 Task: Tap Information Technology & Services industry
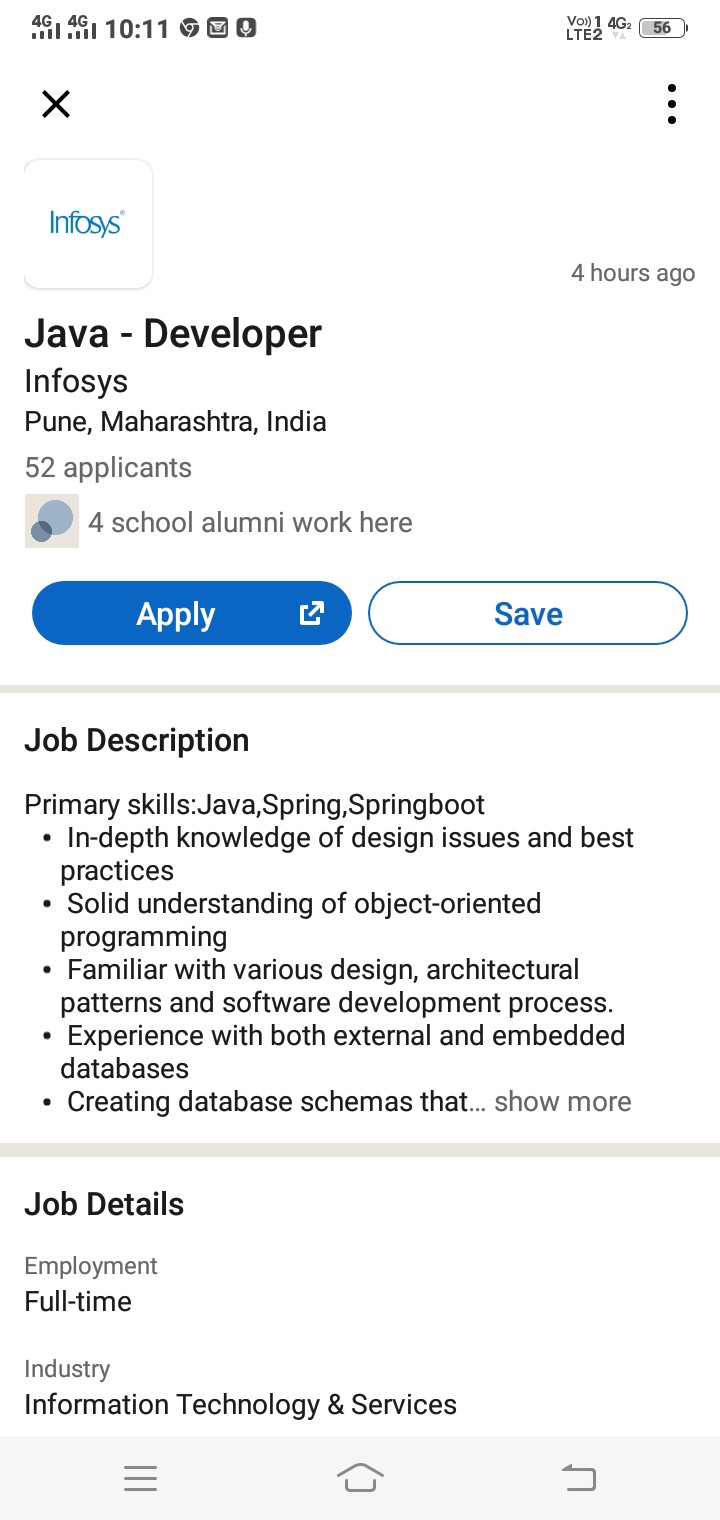coord(240,1404)
